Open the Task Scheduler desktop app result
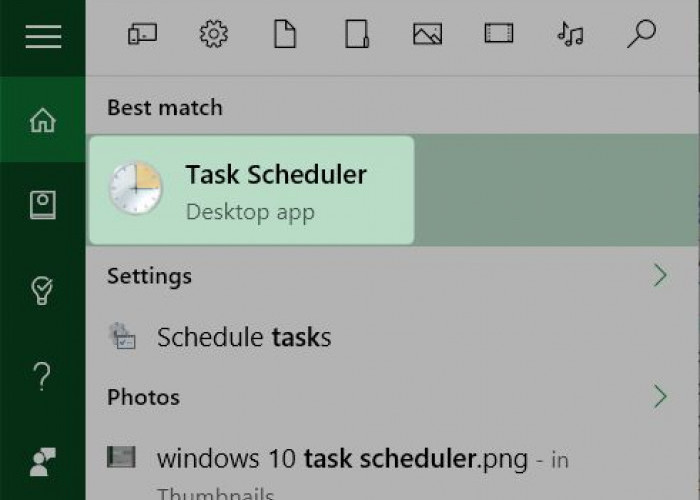 point(276,190)
